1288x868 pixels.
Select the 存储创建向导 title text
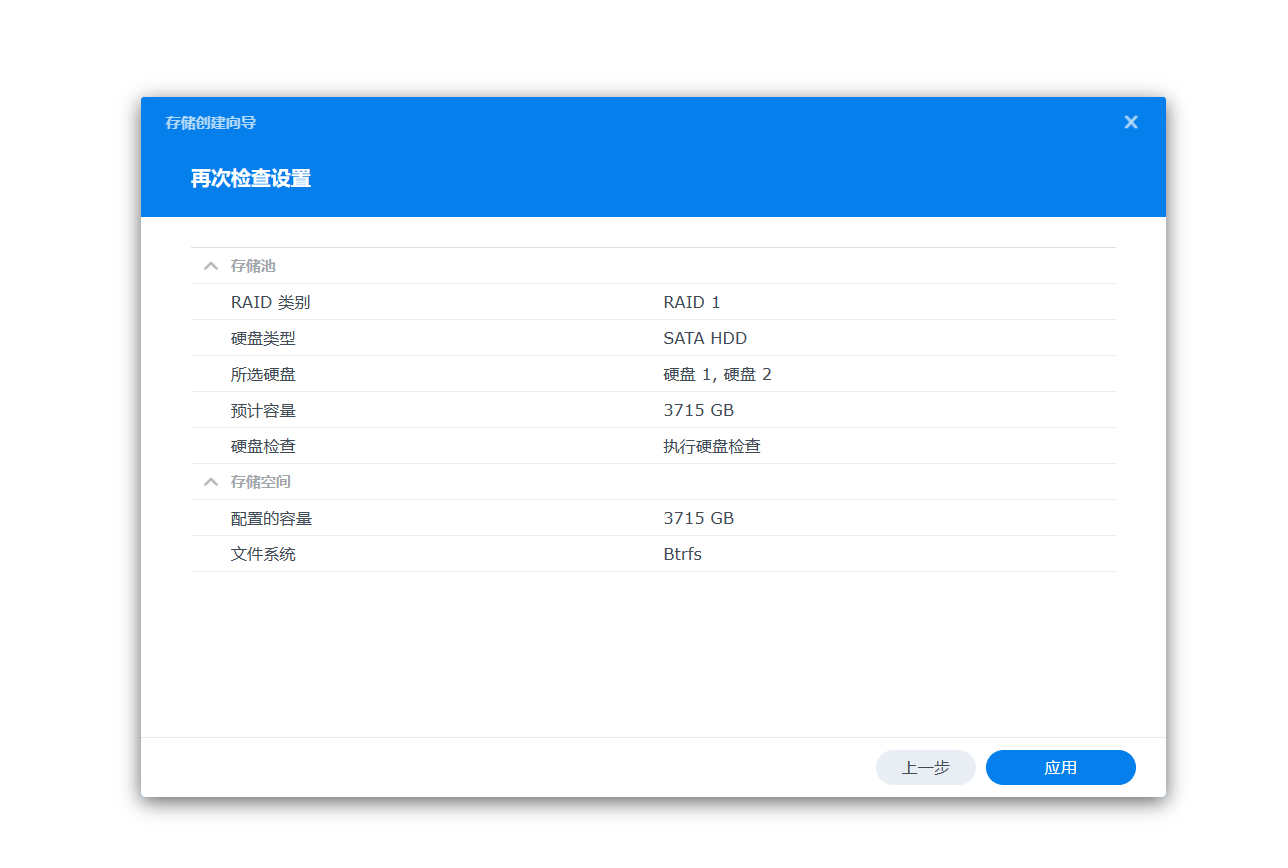click(x=211, y=122)
